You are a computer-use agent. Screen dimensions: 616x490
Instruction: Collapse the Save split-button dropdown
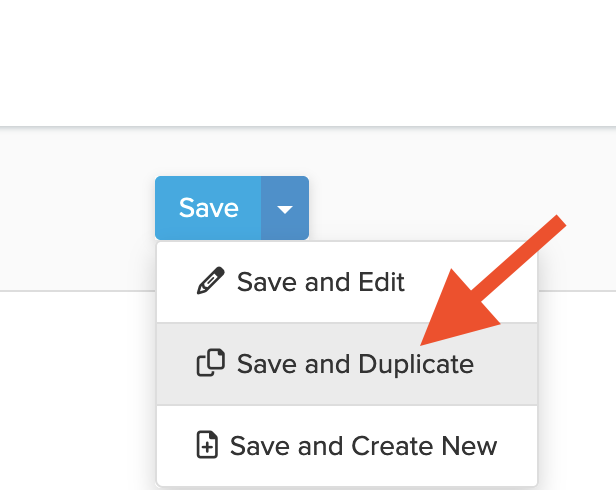pyautogui.click(x=285, y=209)
